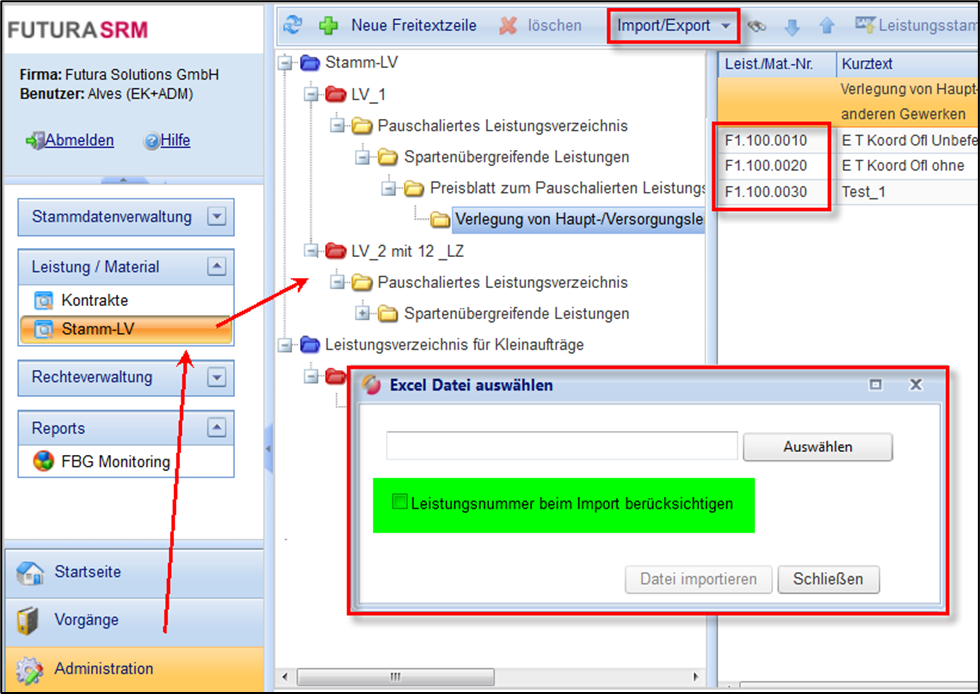The width and height of the screenshot is (980, 694).
Task: Click the Administration gear icon
Action: [30, 669]
